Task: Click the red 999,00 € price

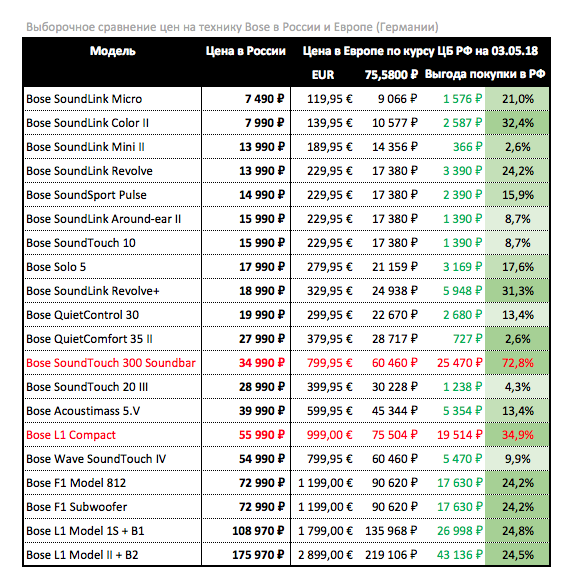Action: (x=330, y=435)
